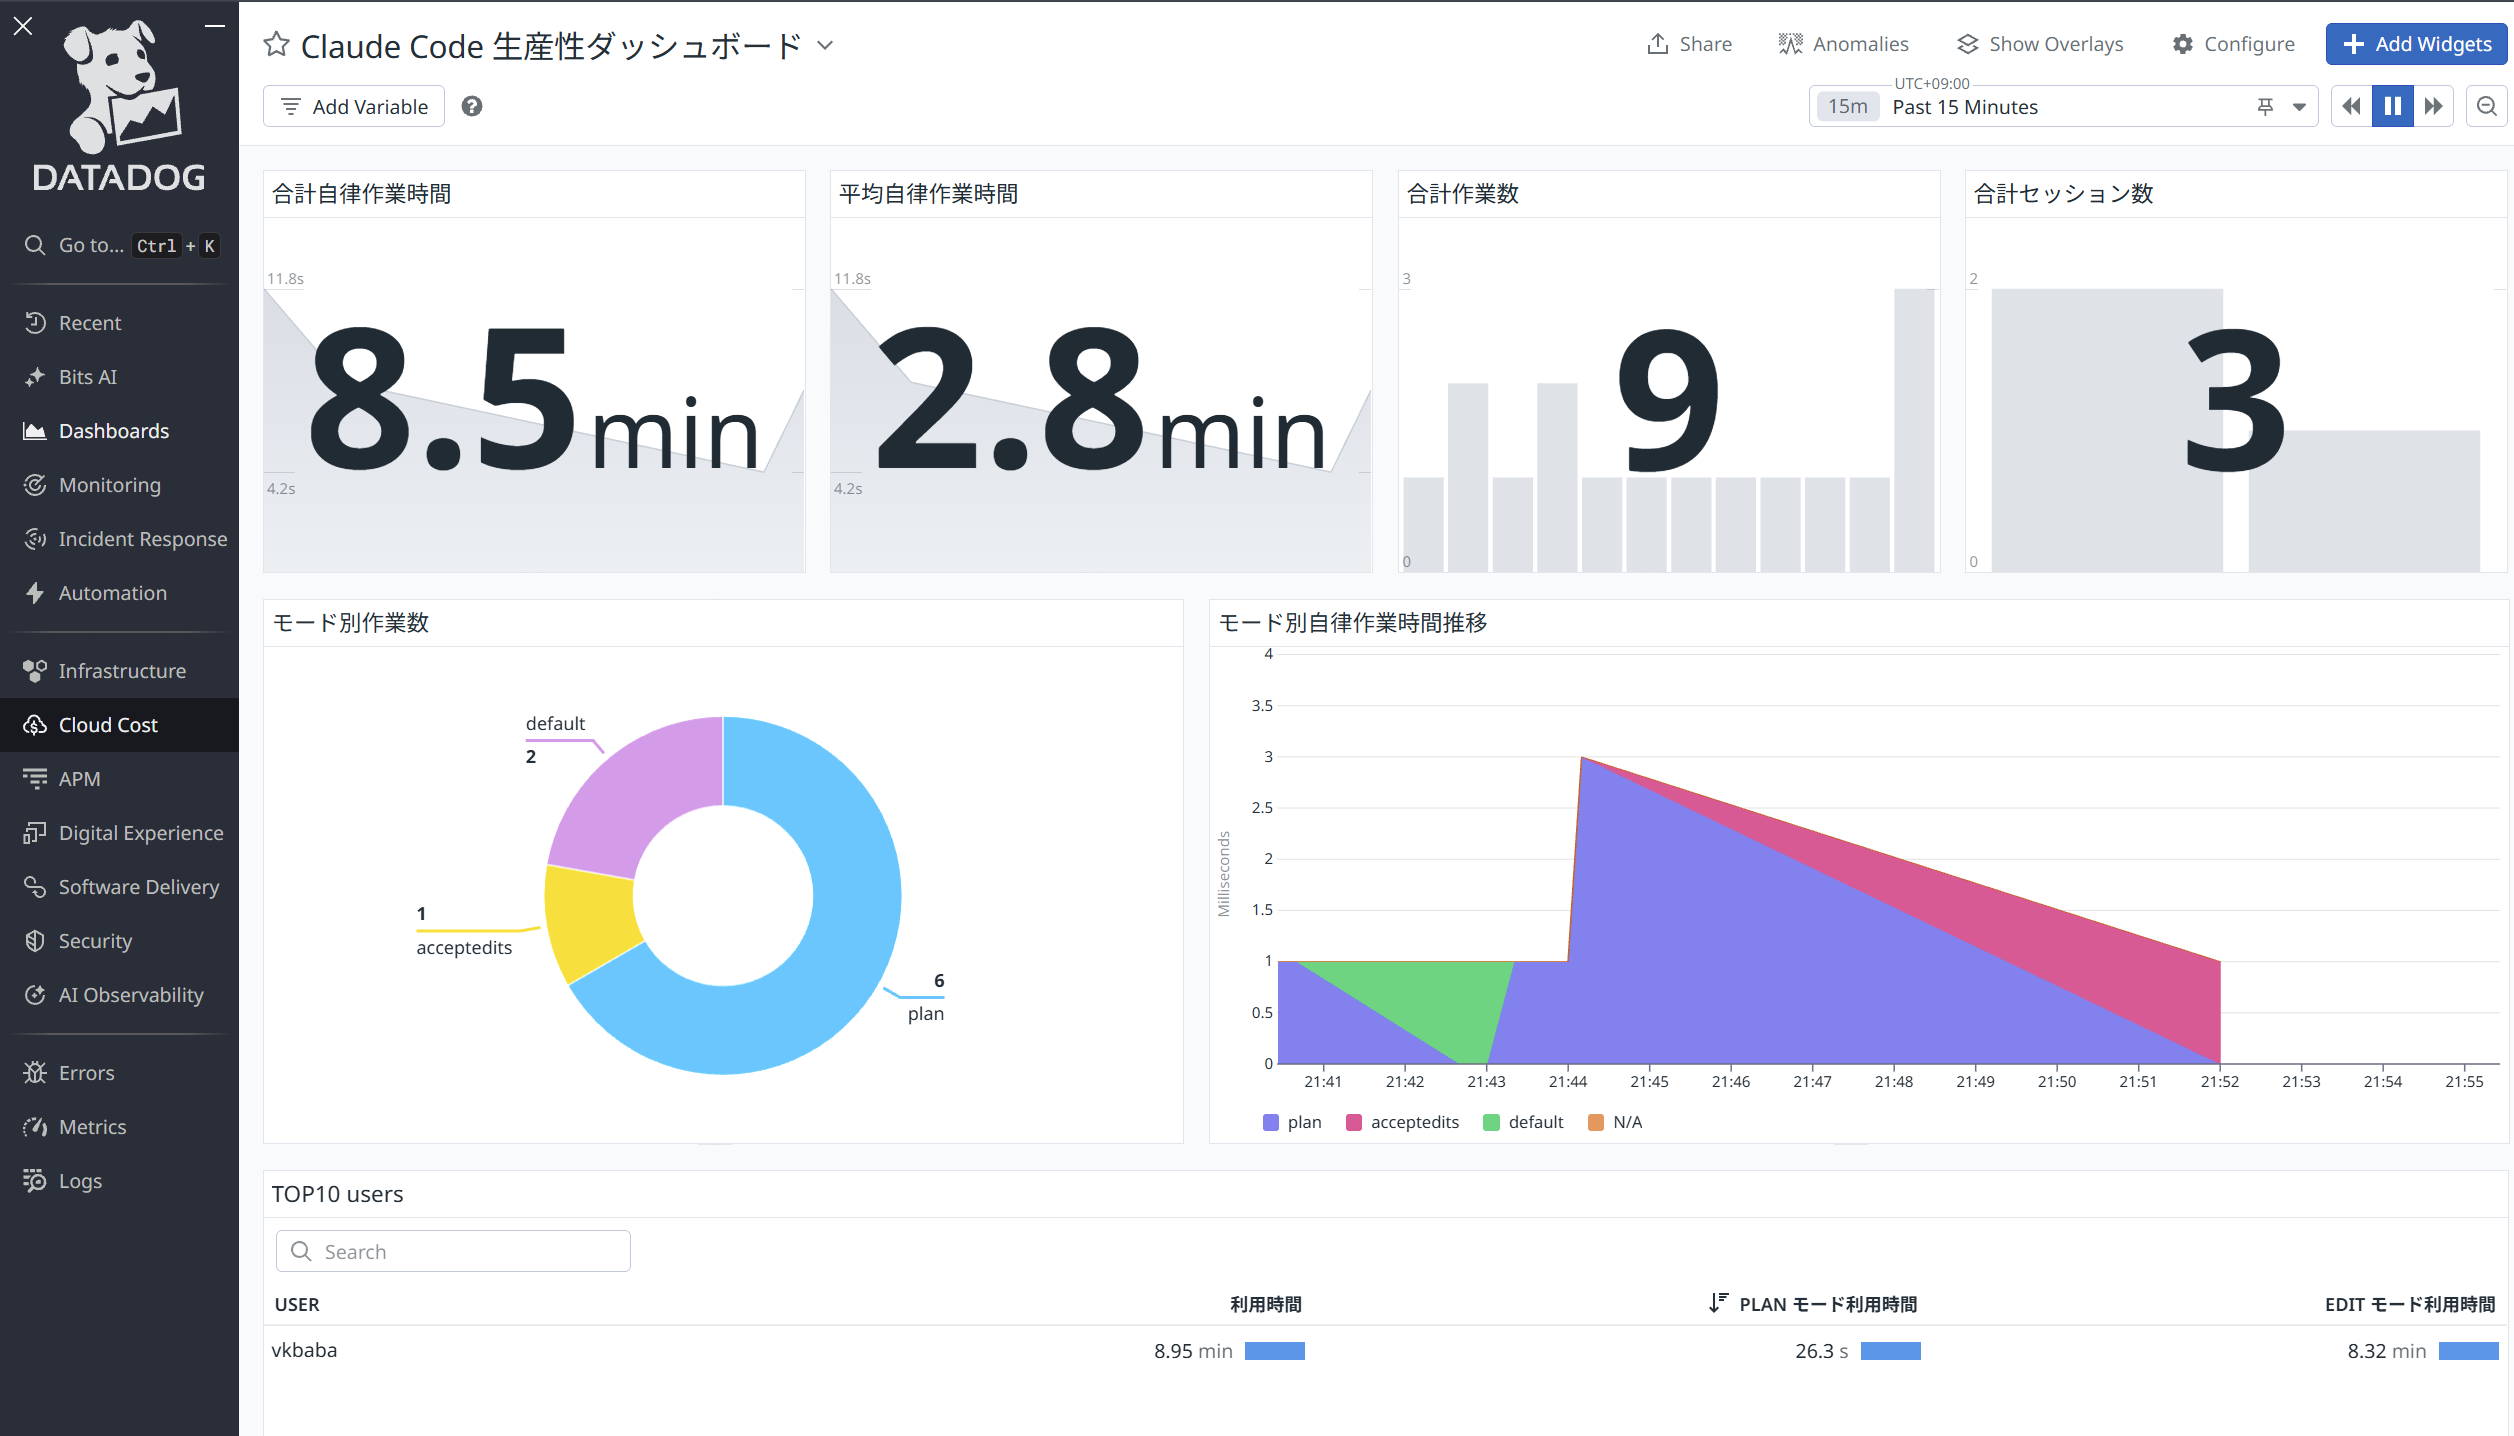Click the Add Variable button
Screen dimensions: 2514x1436
[354, 106]
